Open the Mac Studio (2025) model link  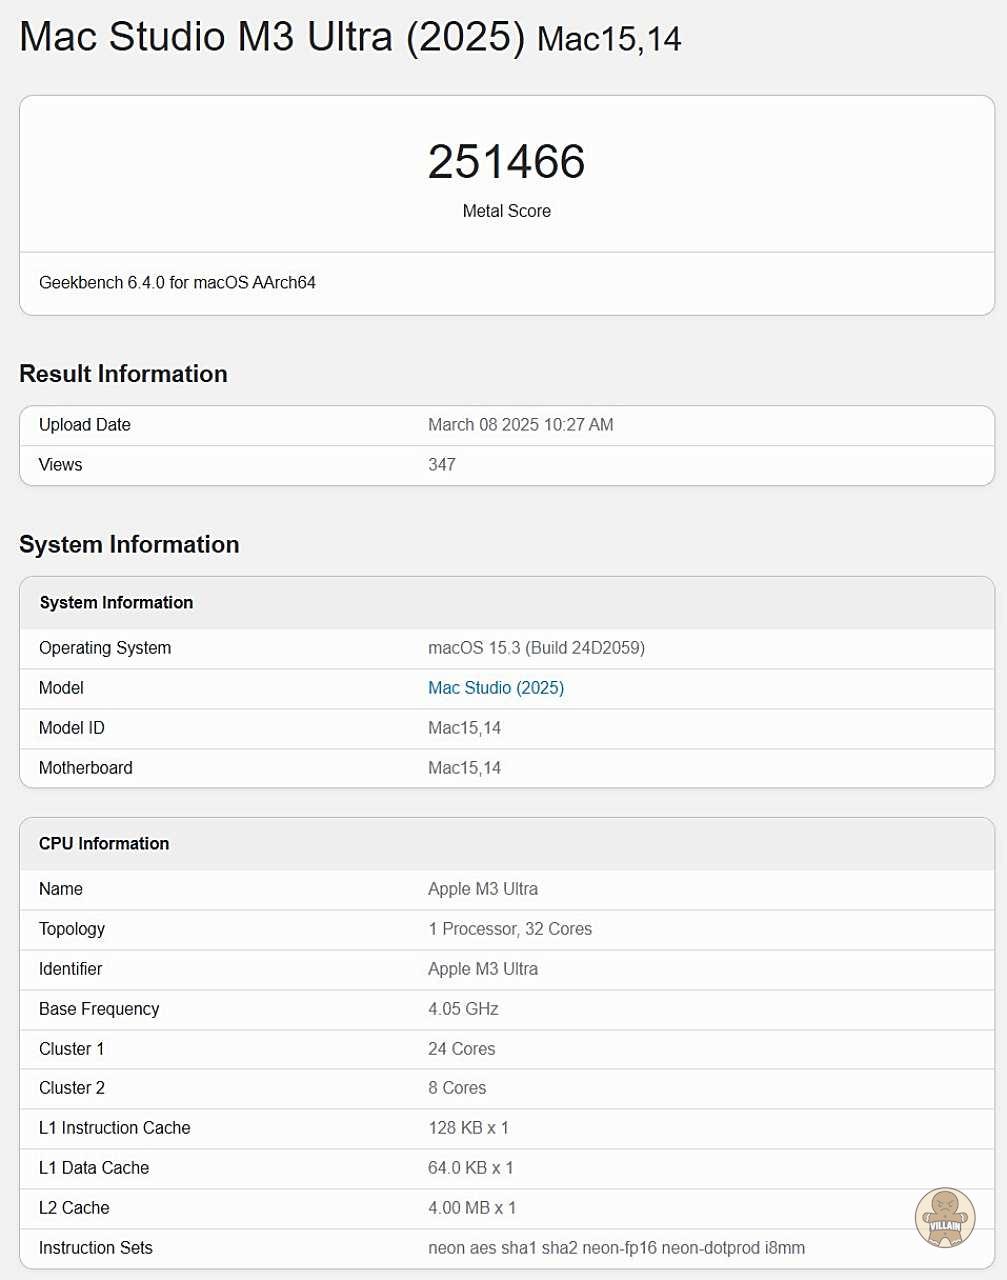(496, 688)
